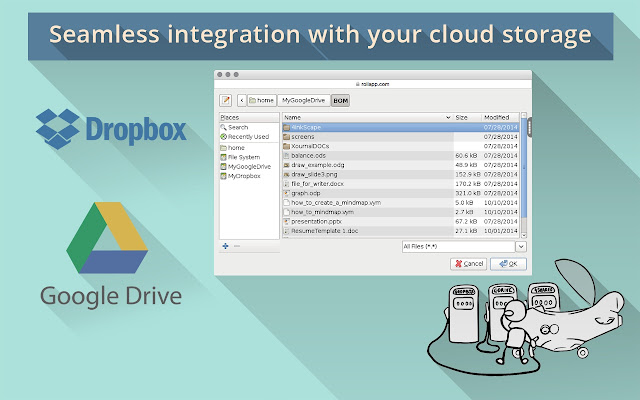Image resolution: width=640 pixels, height=400 pixels.
Task: Select the draw_example.odg file
Action: coord(400,165)
